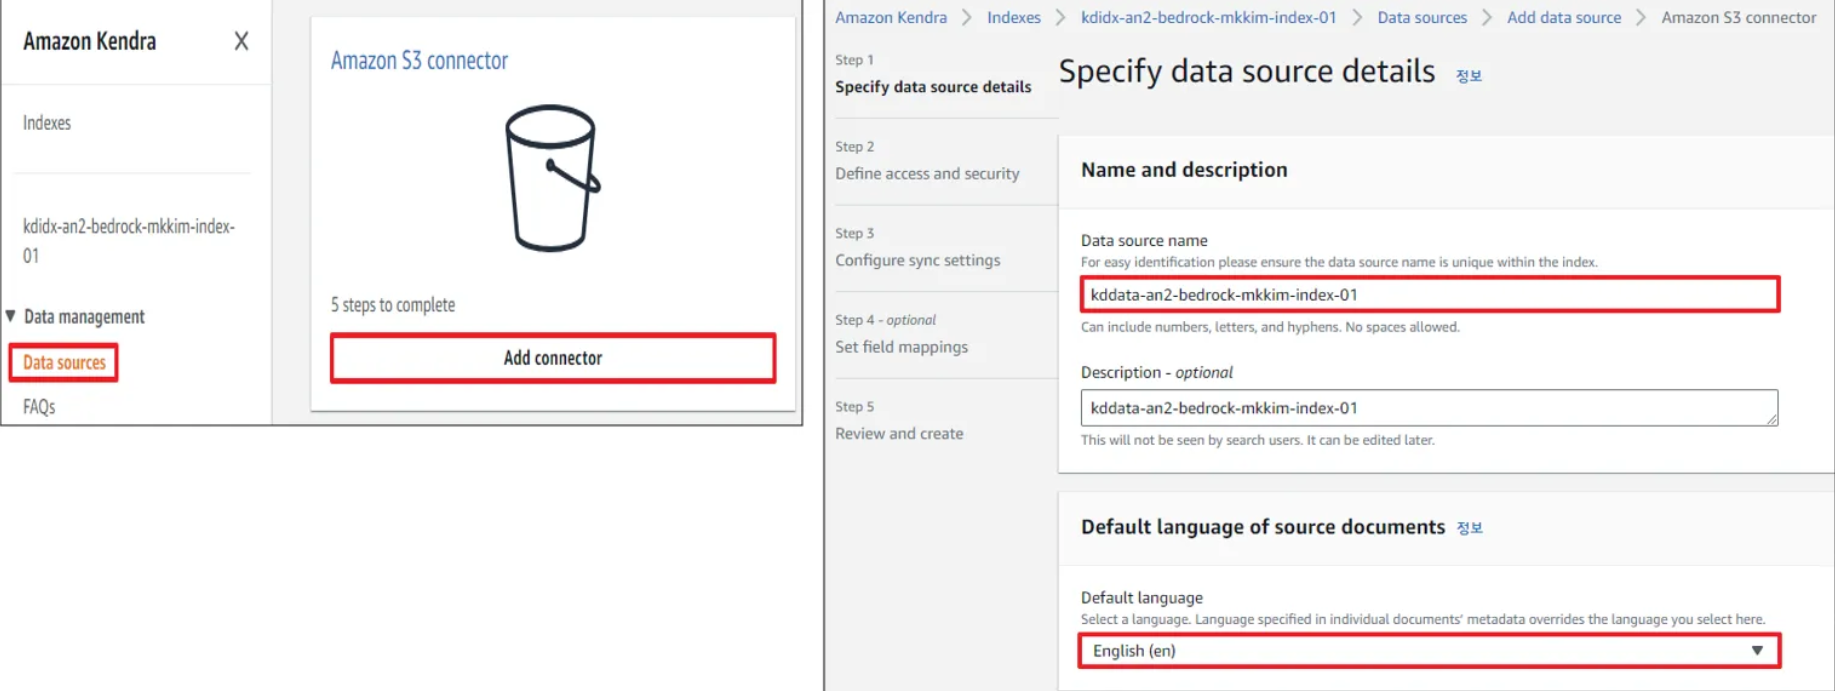Close the Amazon Kendra side panel
This screenshot has width=1835, height=691.
coord(241,41)
